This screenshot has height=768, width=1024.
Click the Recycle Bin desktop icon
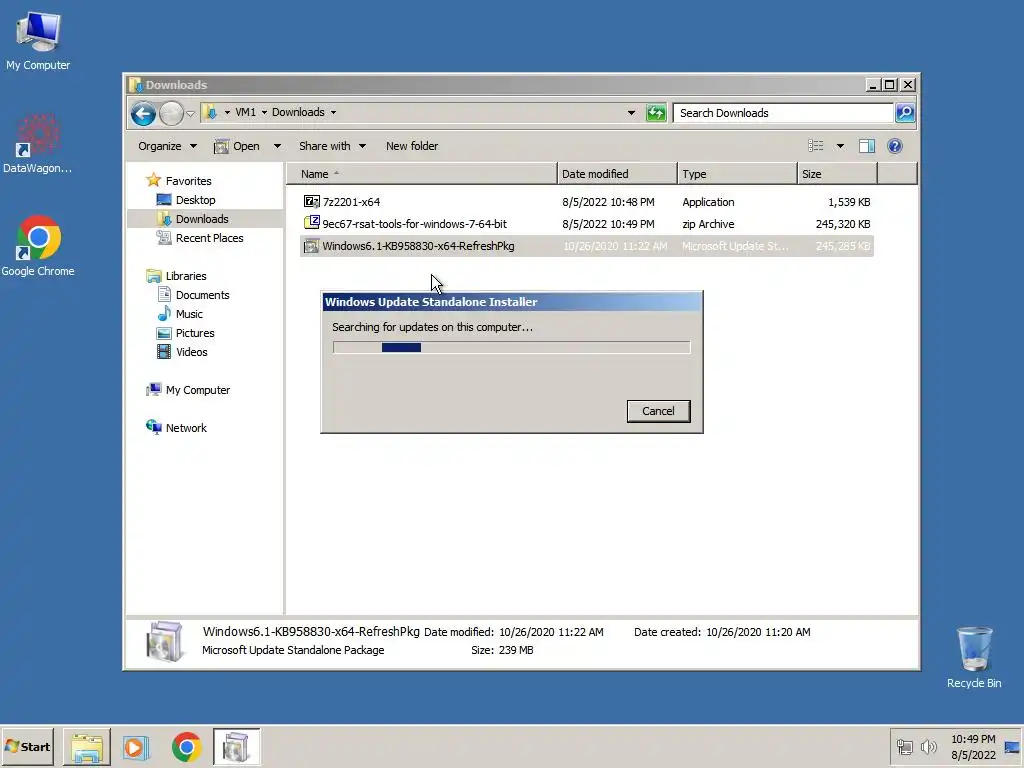click(974, 658)
